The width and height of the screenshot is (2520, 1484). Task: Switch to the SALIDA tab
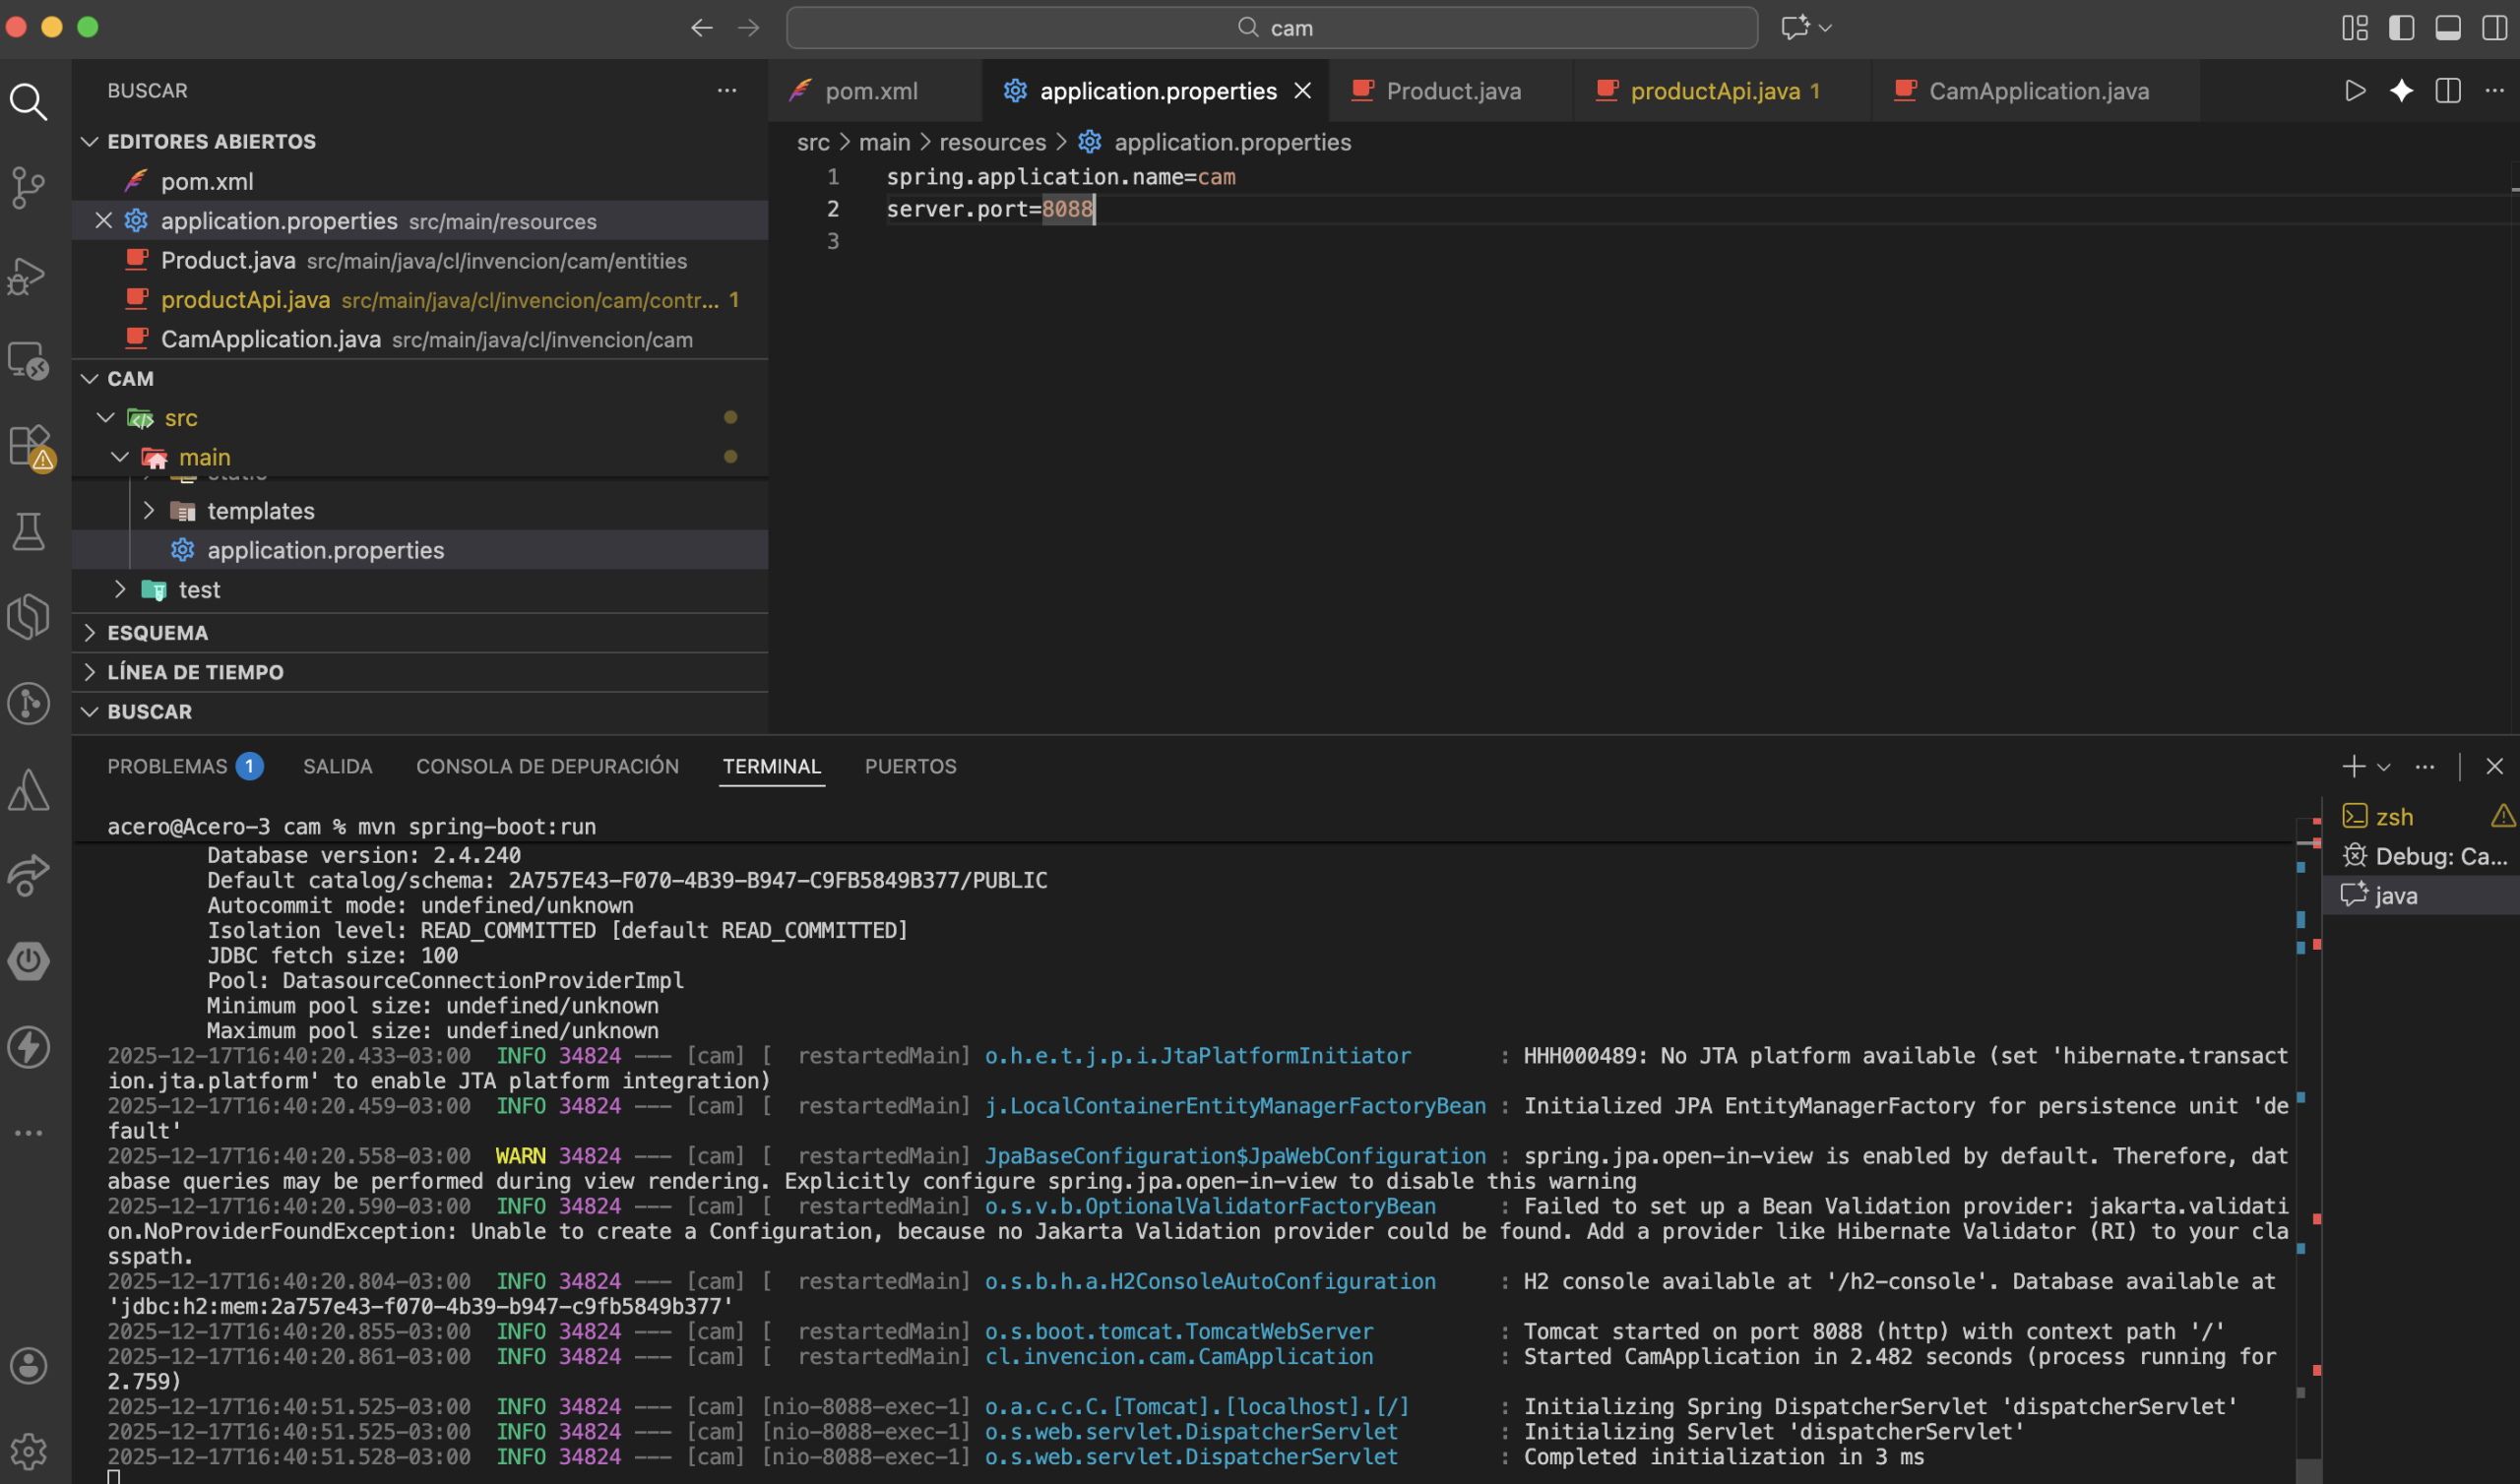pos(337,766)
